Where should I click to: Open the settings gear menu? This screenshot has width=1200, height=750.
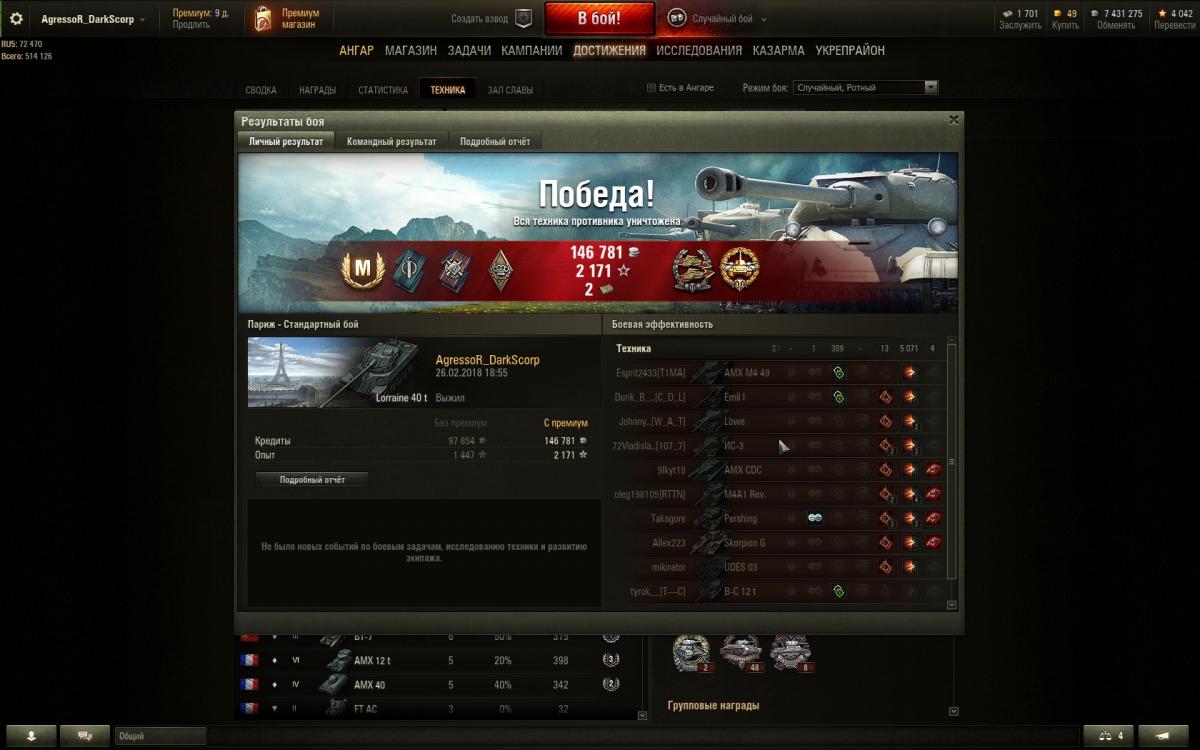coord(16,19)
